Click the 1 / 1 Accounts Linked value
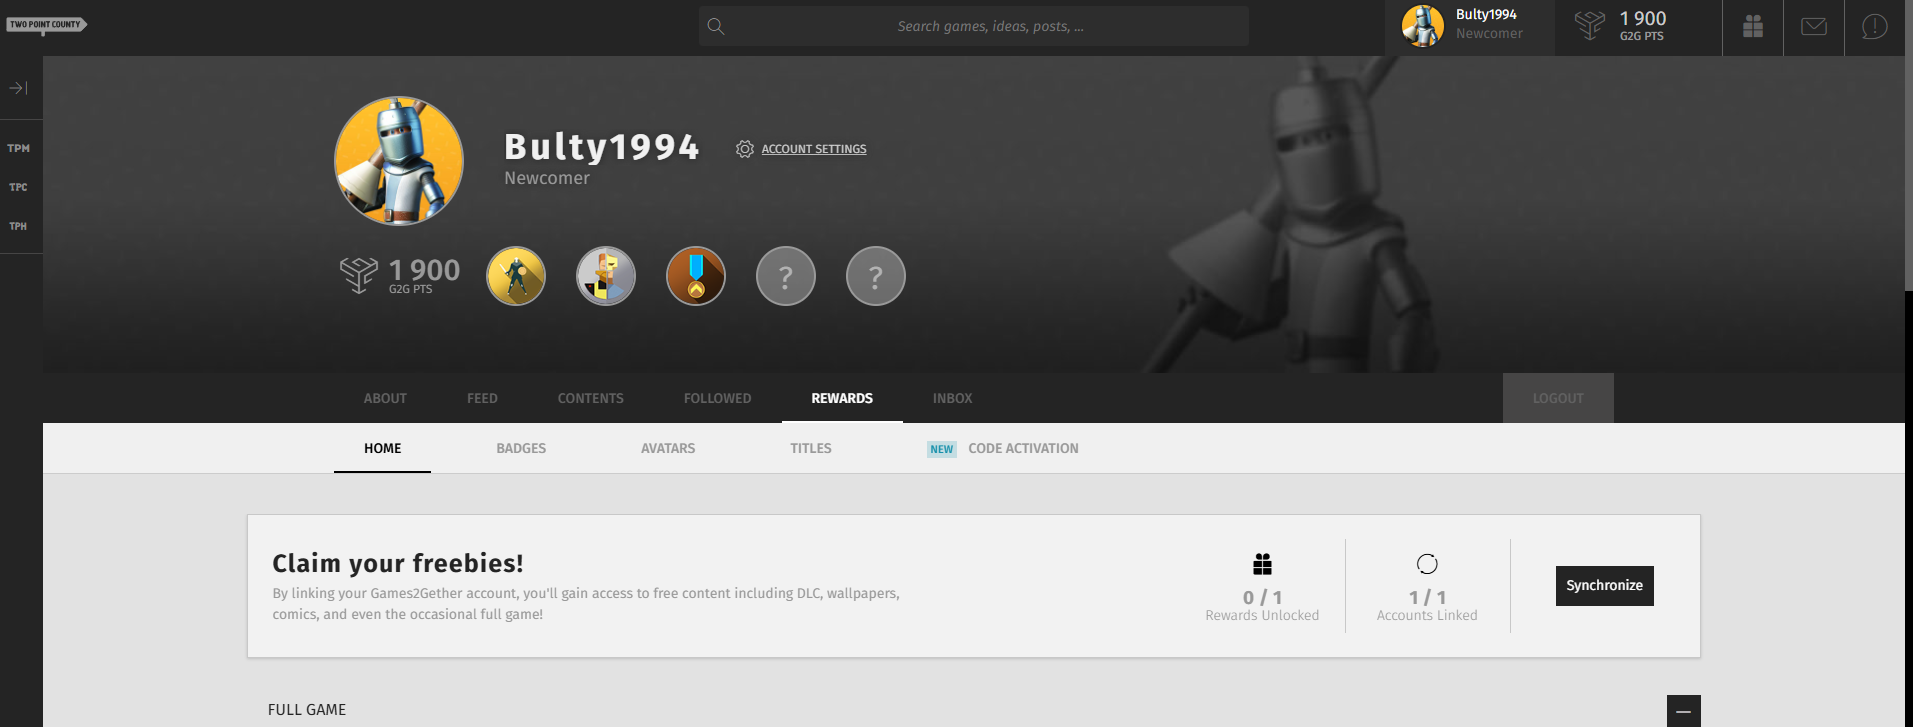Screen dimensions: 1913x727 click(1427, 597)
